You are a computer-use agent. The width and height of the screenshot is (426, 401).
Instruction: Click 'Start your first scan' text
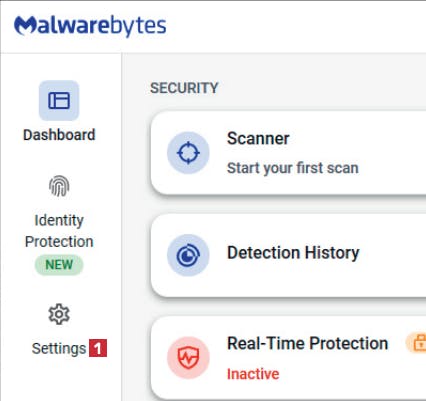(x=293, y=168)
